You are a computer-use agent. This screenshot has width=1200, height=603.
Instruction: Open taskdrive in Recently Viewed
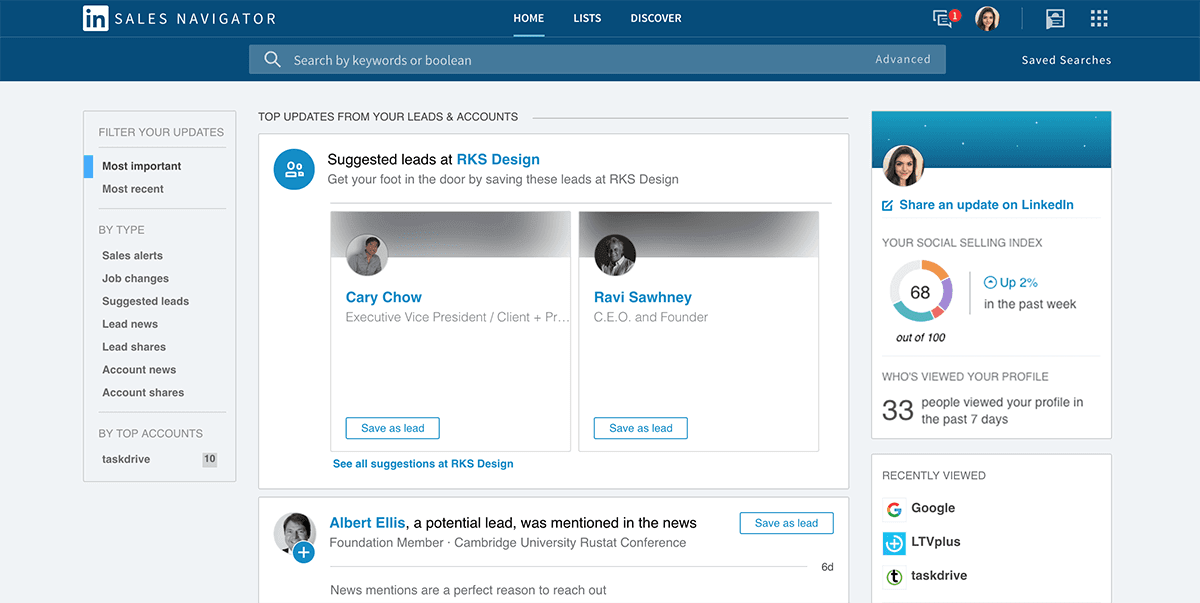pyautogui.click(x=939, y=577)
